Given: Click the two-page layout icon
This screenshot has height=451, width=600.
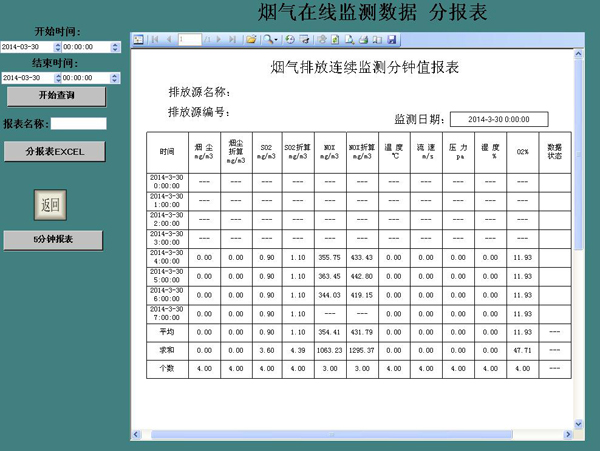Looking at the screenshot, I should 377,39.
